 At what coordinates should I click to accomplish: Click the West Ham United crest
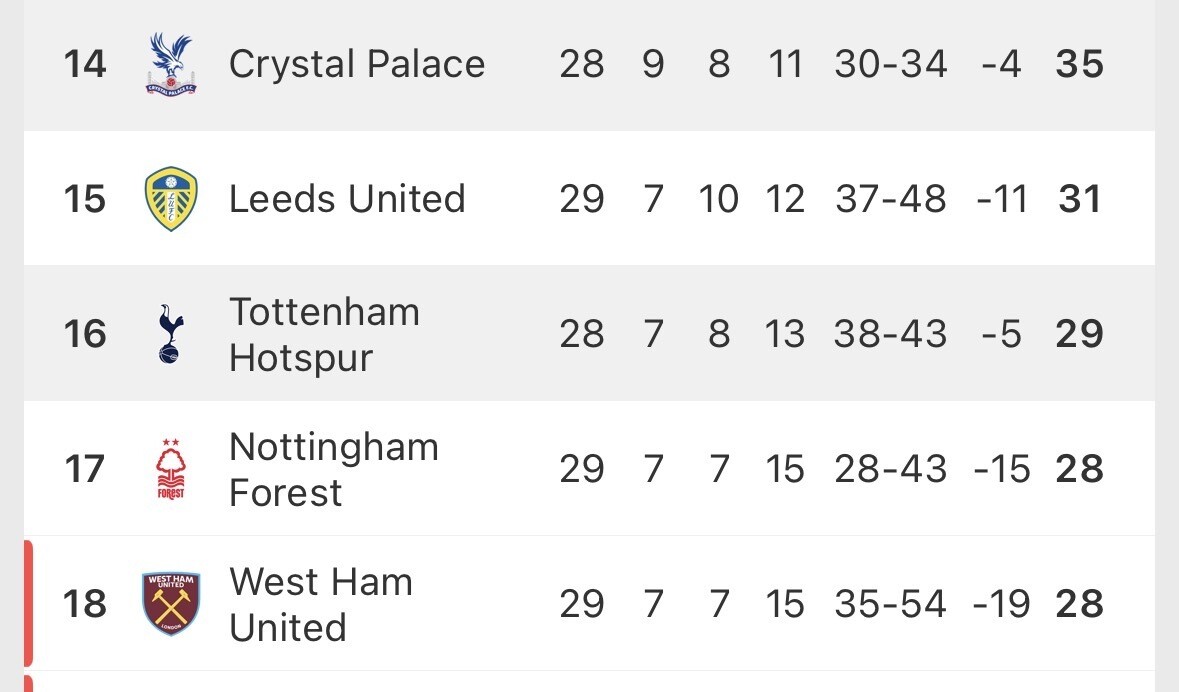171,604
